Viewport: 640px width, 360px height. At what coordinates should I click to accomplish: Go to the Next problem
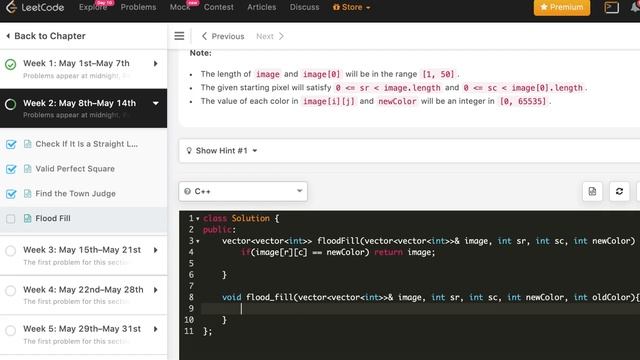[270, 36]
